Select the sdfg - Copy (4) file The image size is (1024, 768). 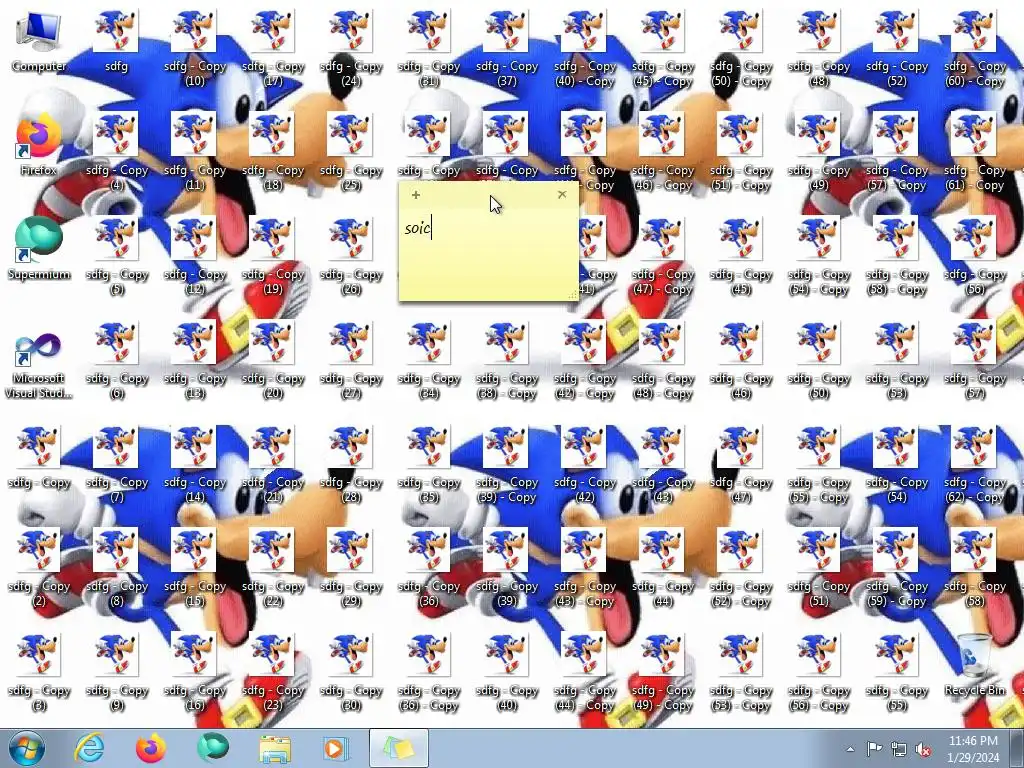[x=116, y=152]
